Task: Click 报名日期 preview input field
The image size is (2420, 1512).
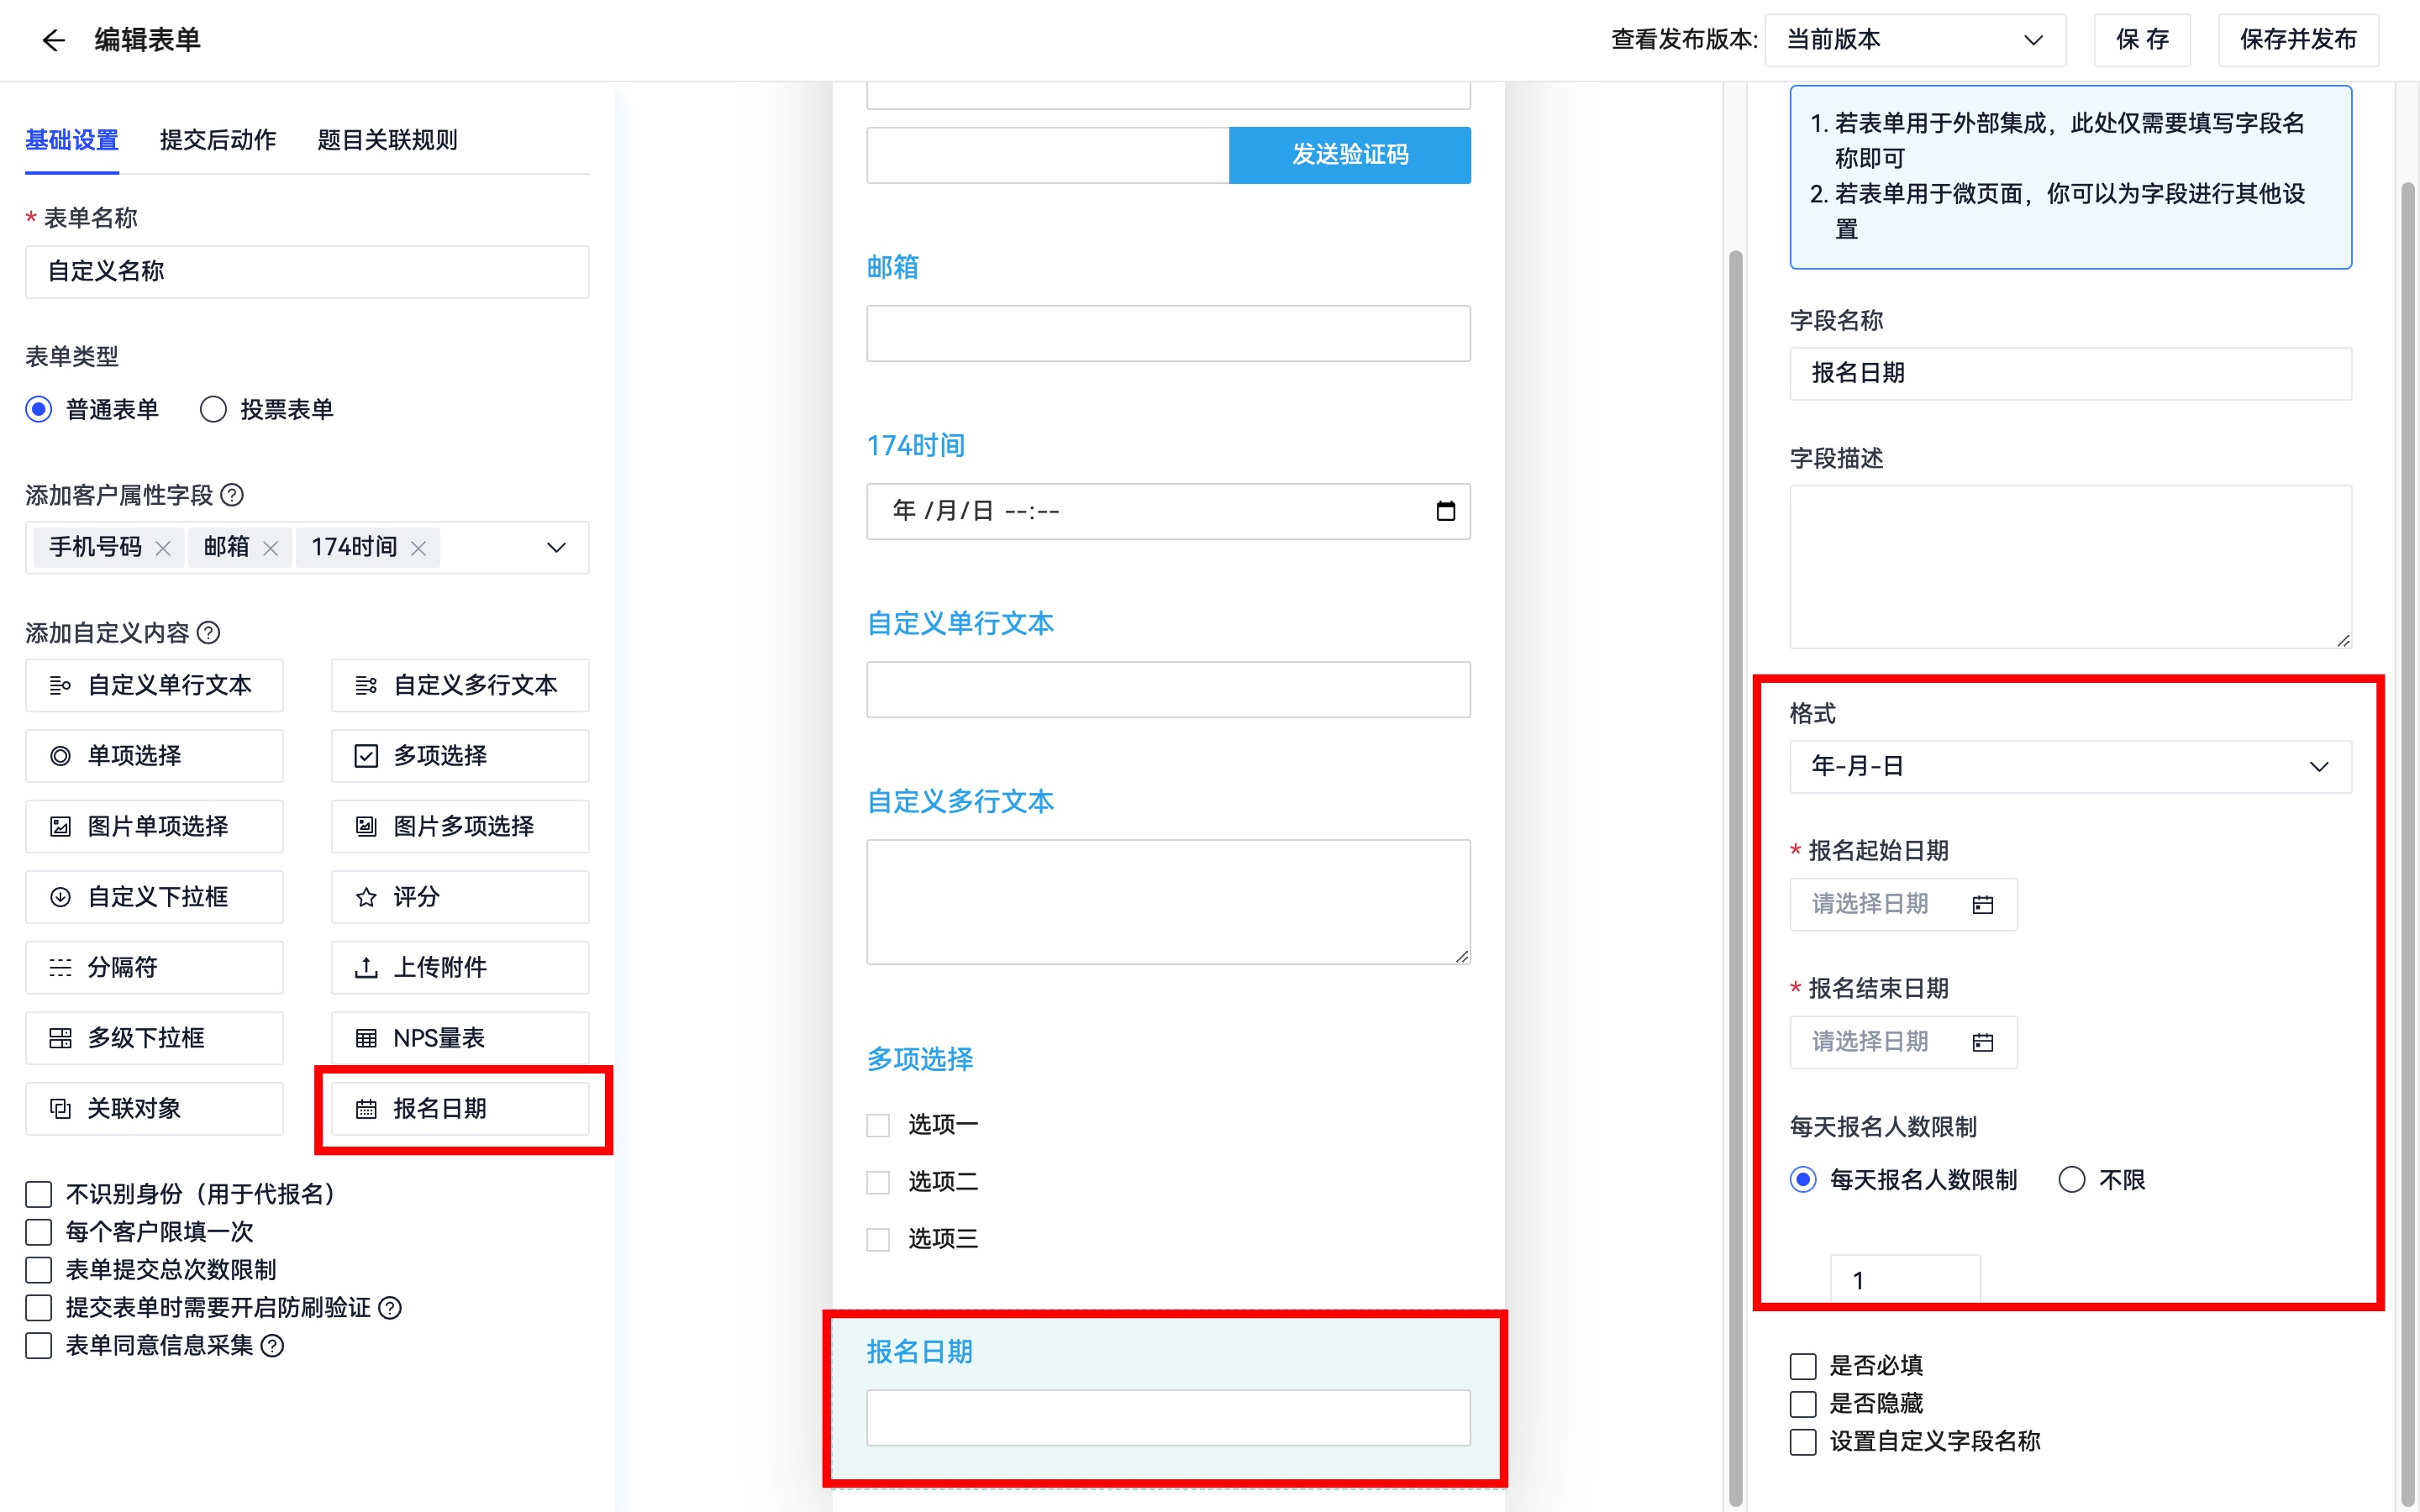Action: 1168,1418
